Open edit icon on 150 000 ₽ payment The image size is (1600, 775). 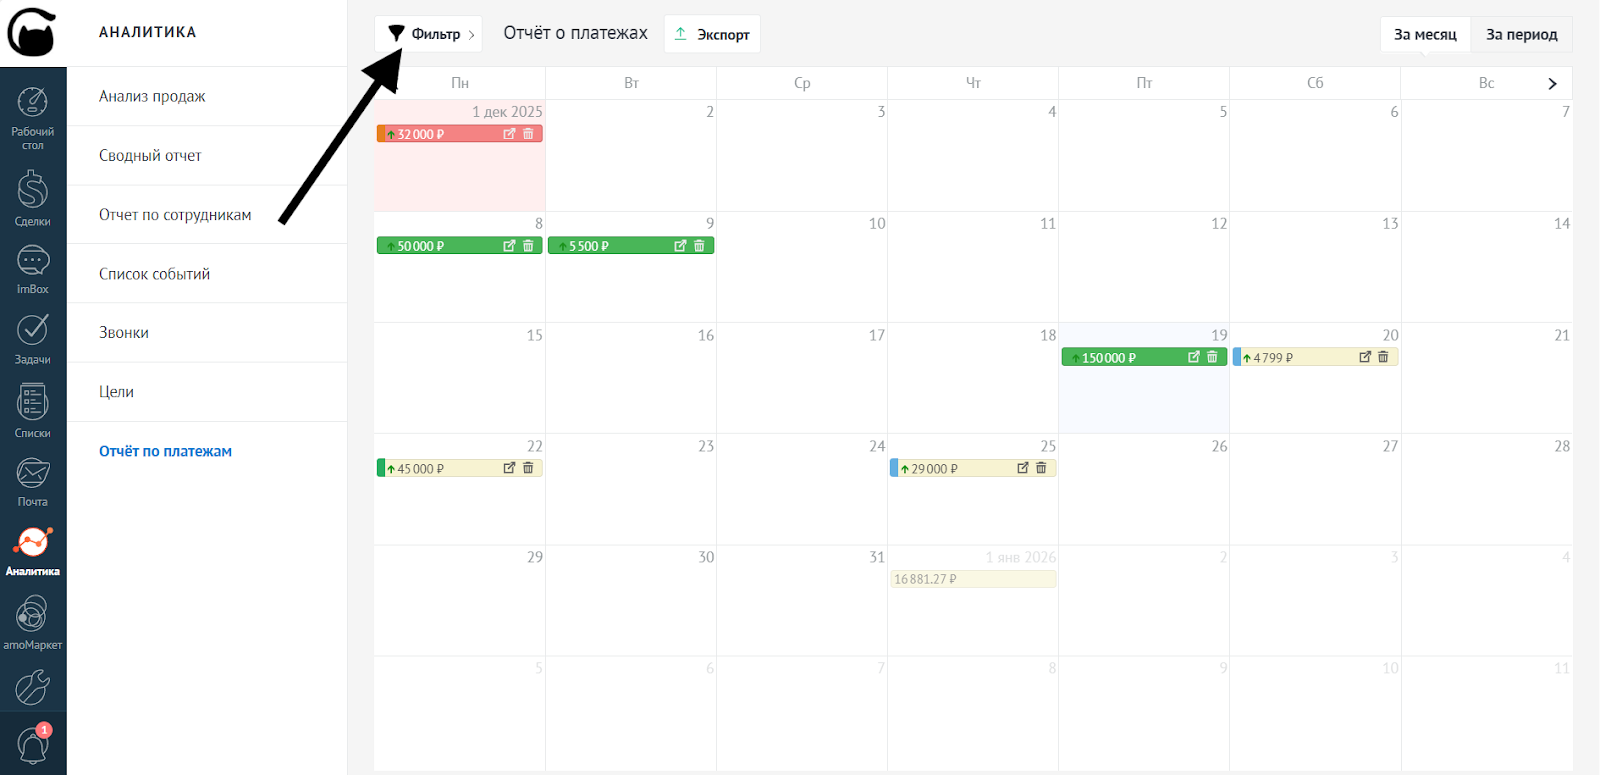1193,357
